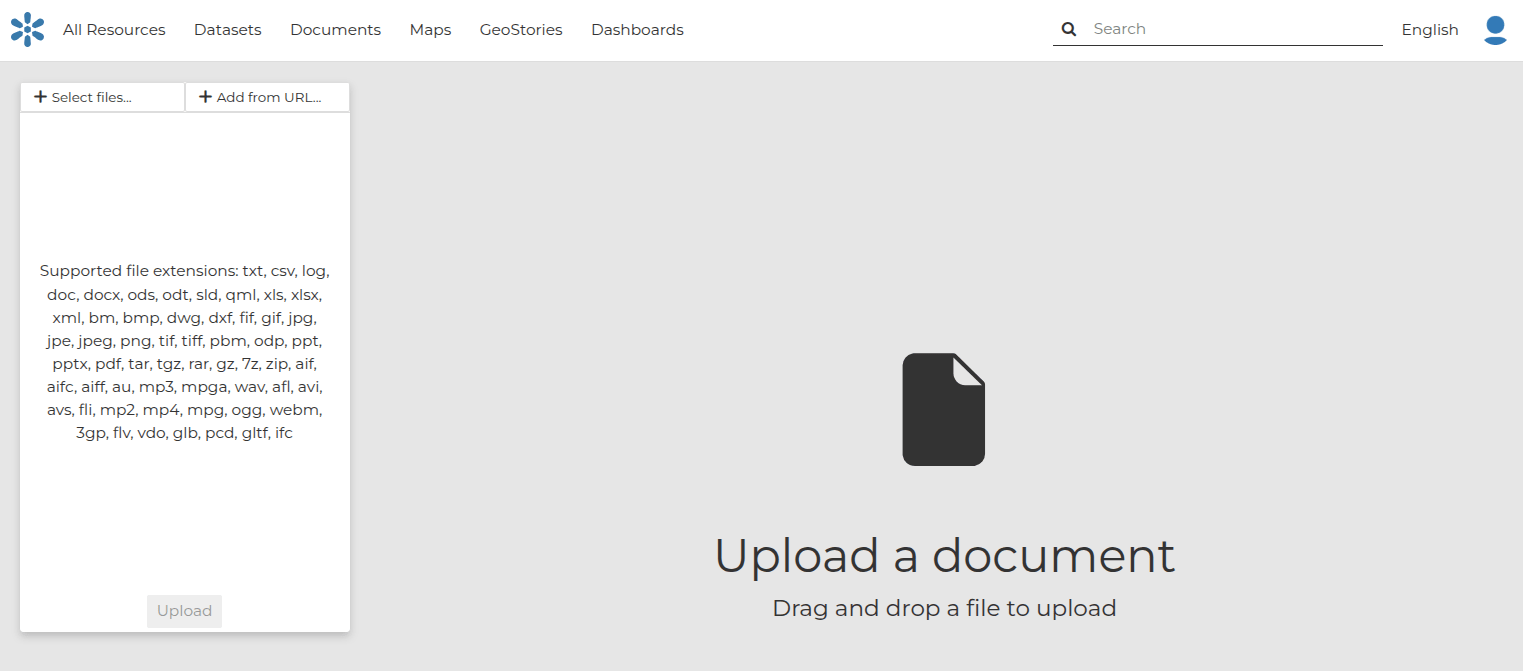The height and width of the screenshot is (671, 1523).
Task: Click the Supported file extensions text
Action: (x=185, y=352)
